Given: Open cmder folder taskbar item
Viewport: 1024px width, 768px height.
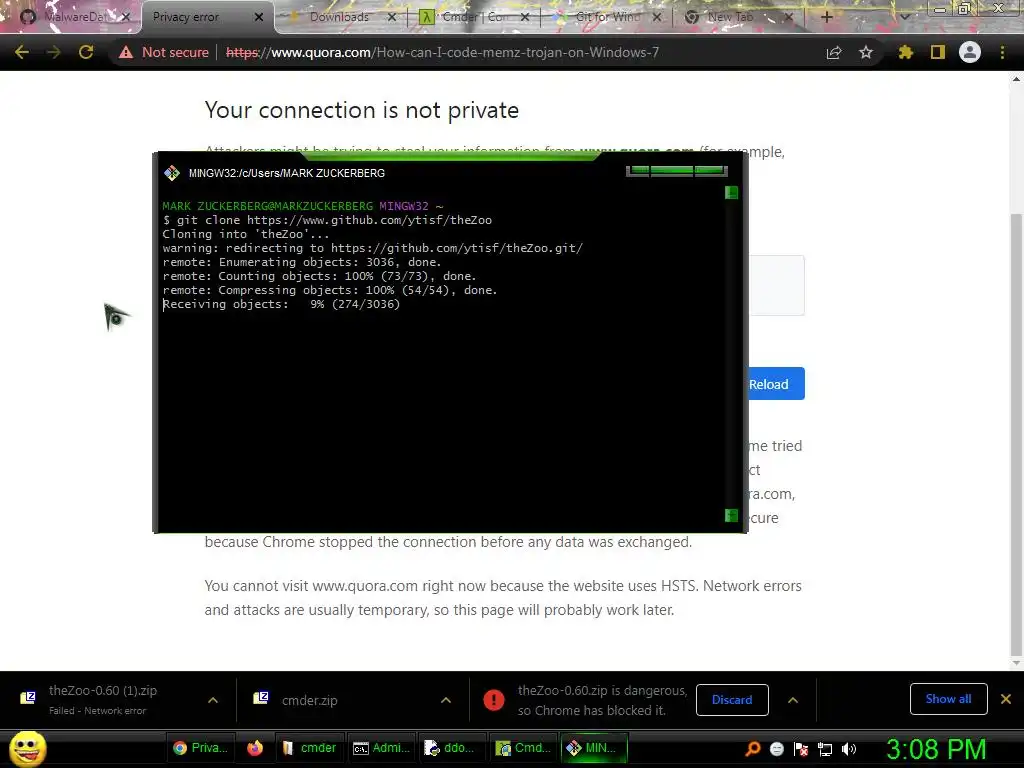Looking at the screenshot, I should pos(309,748).
